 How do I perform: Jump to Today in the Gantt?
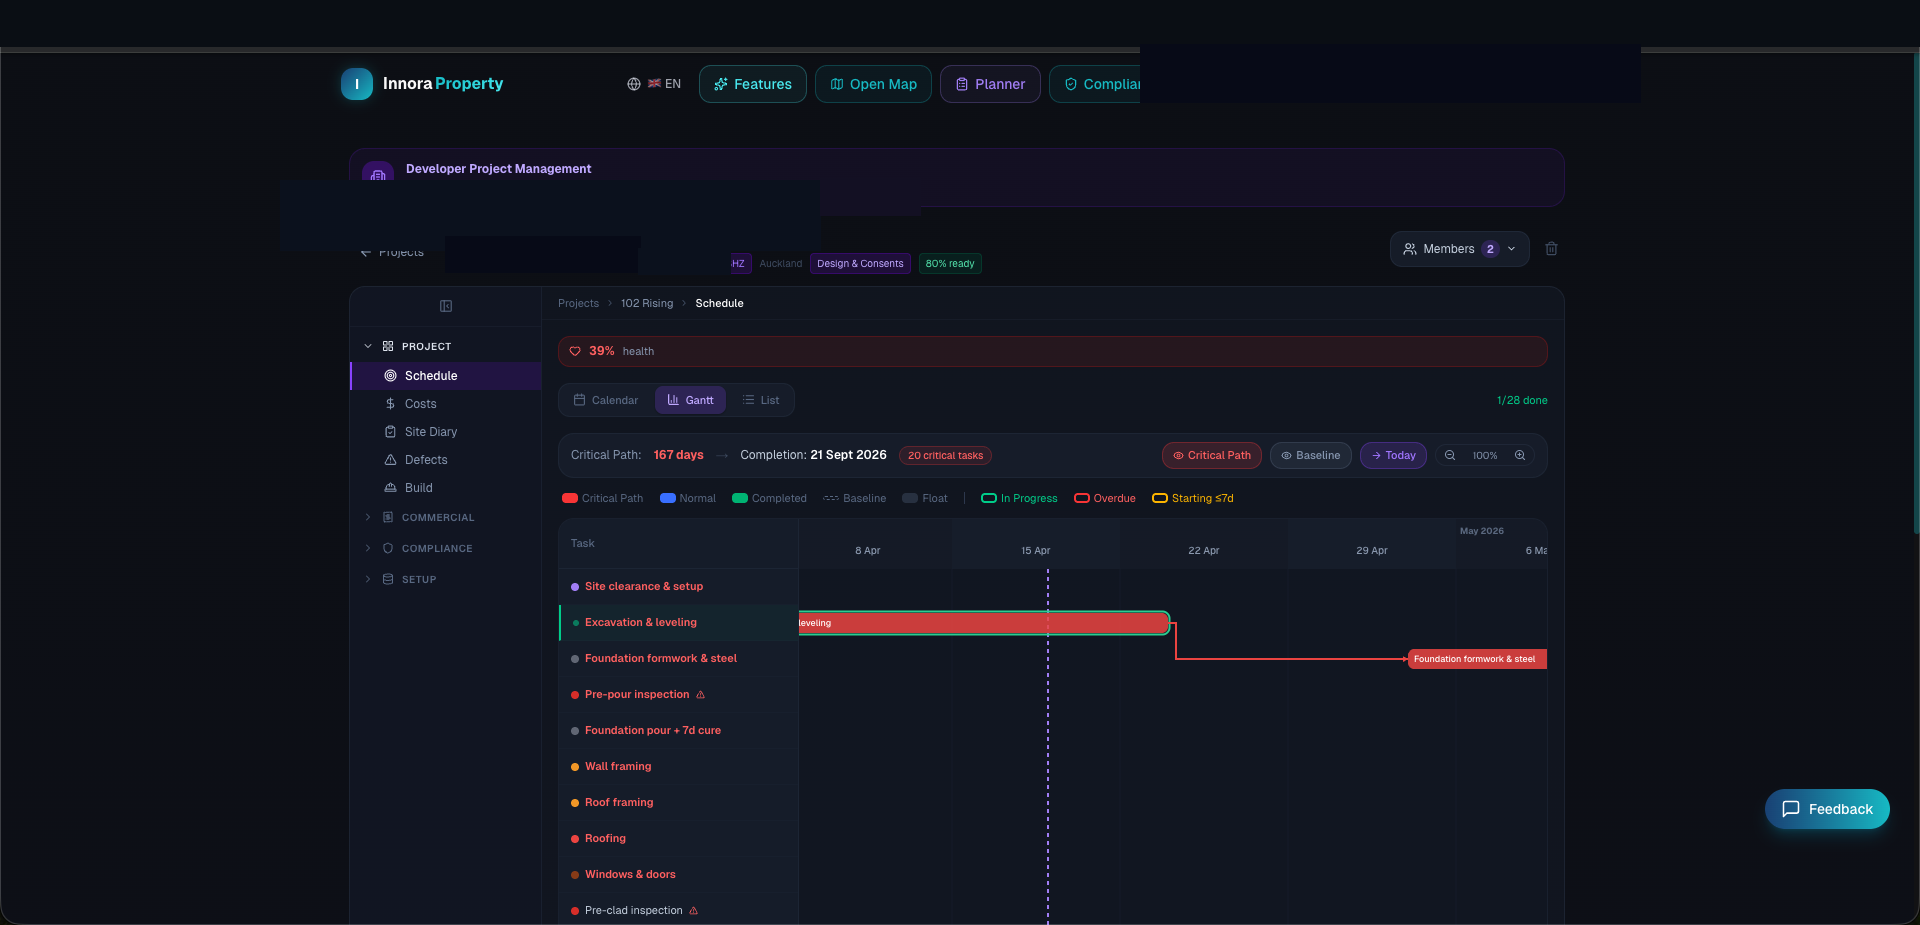pos(1393,455)
